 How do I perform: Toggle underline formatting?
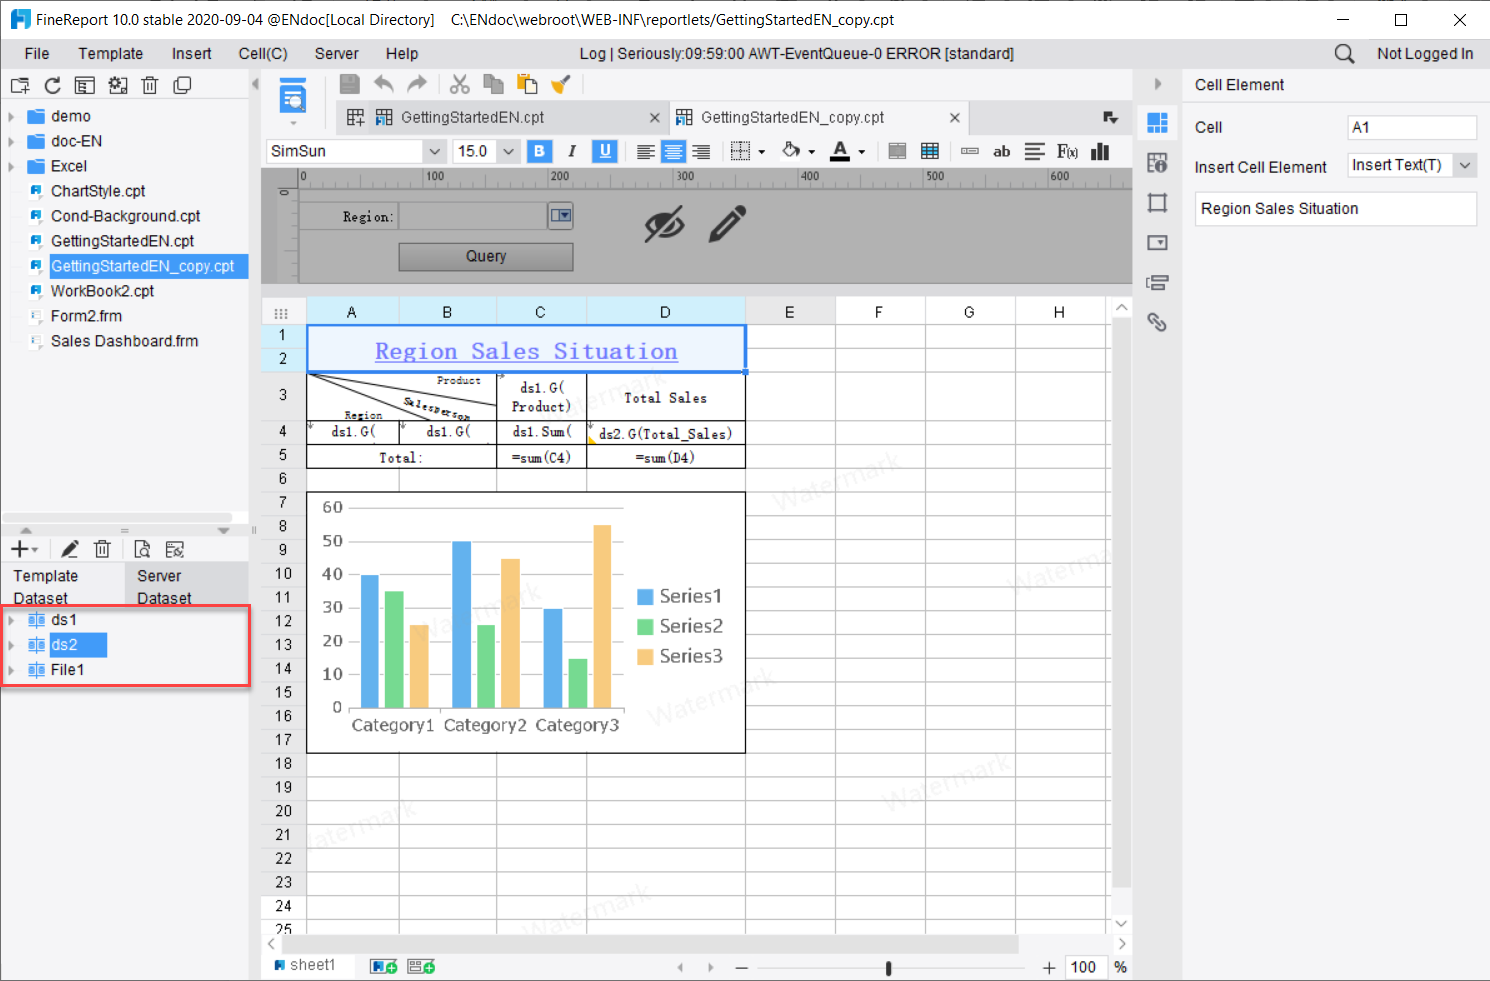(x=604, y=151)
